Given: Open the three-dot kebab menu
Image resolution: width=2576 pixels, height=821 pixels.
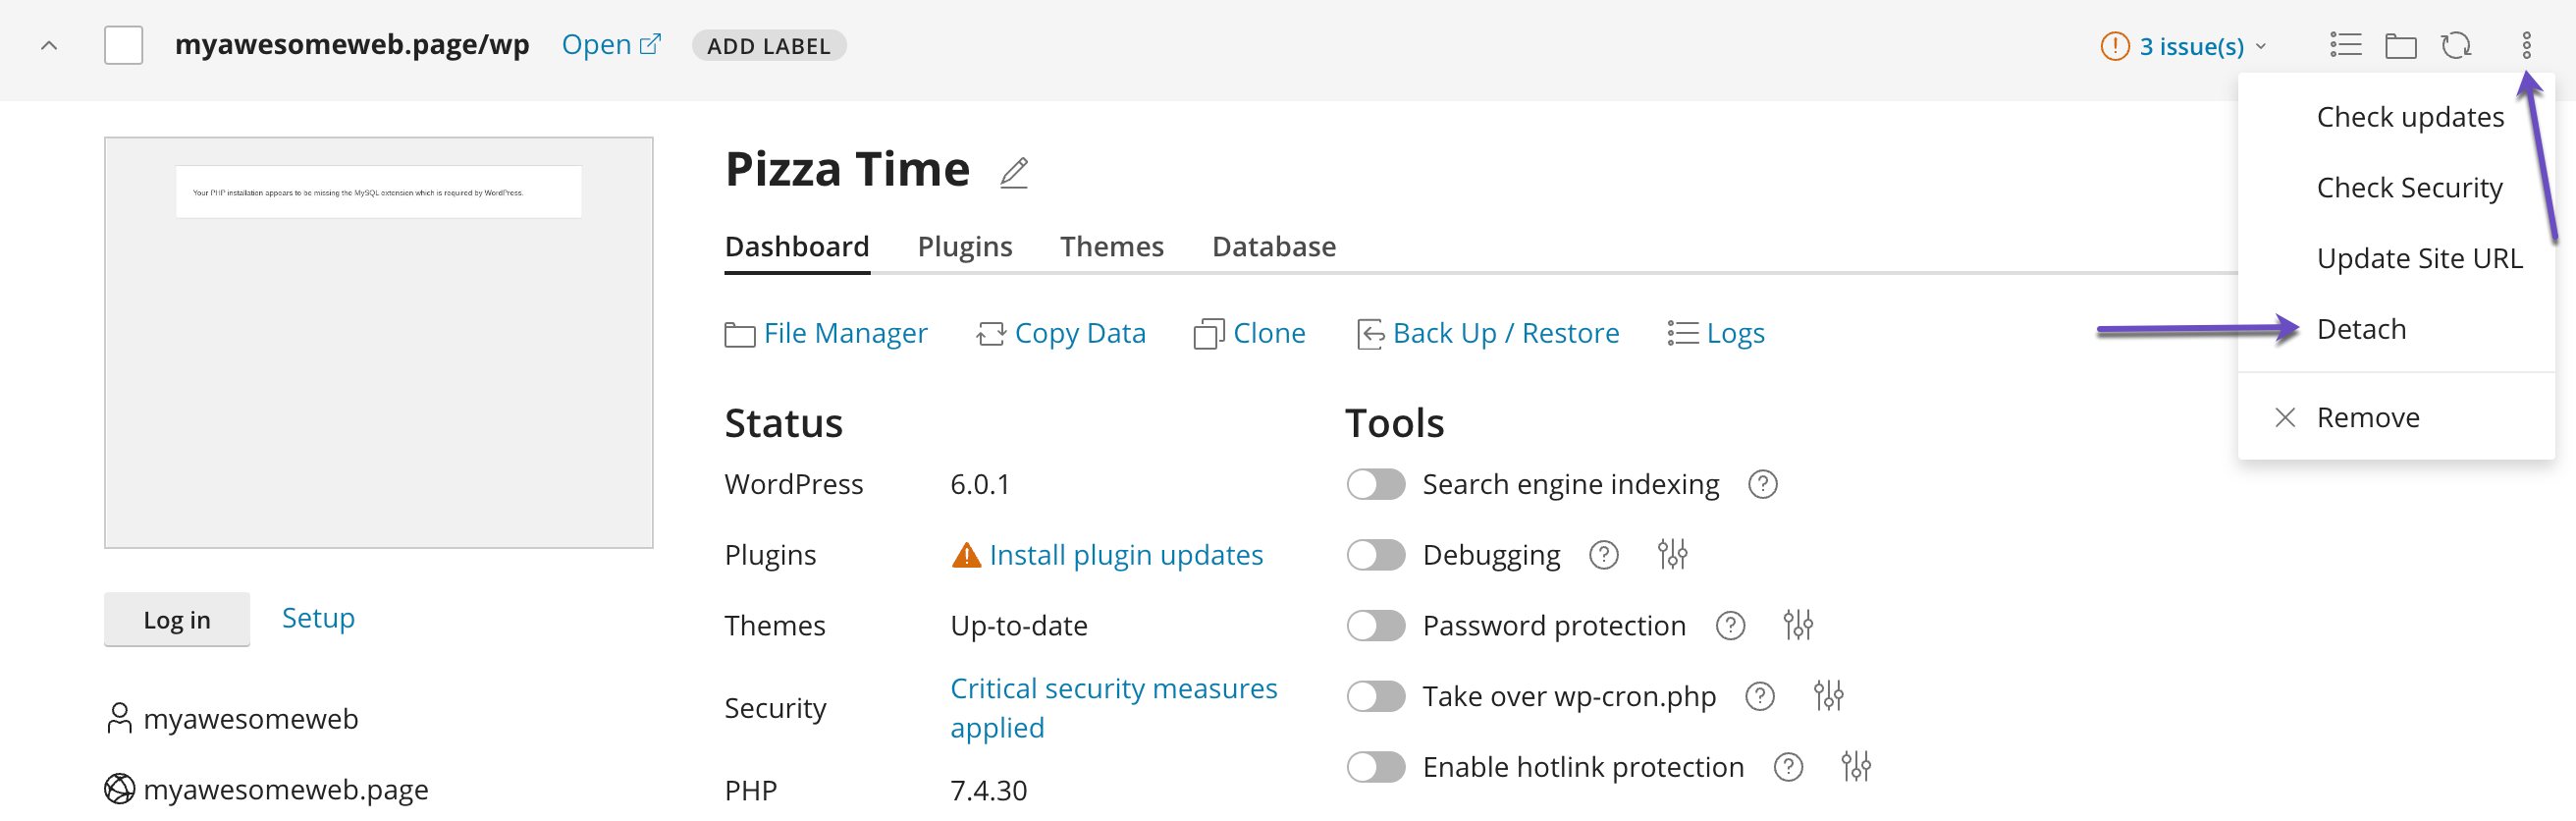Looking at the screenshot, I should pyautogui.click(x=2525, y=46).
